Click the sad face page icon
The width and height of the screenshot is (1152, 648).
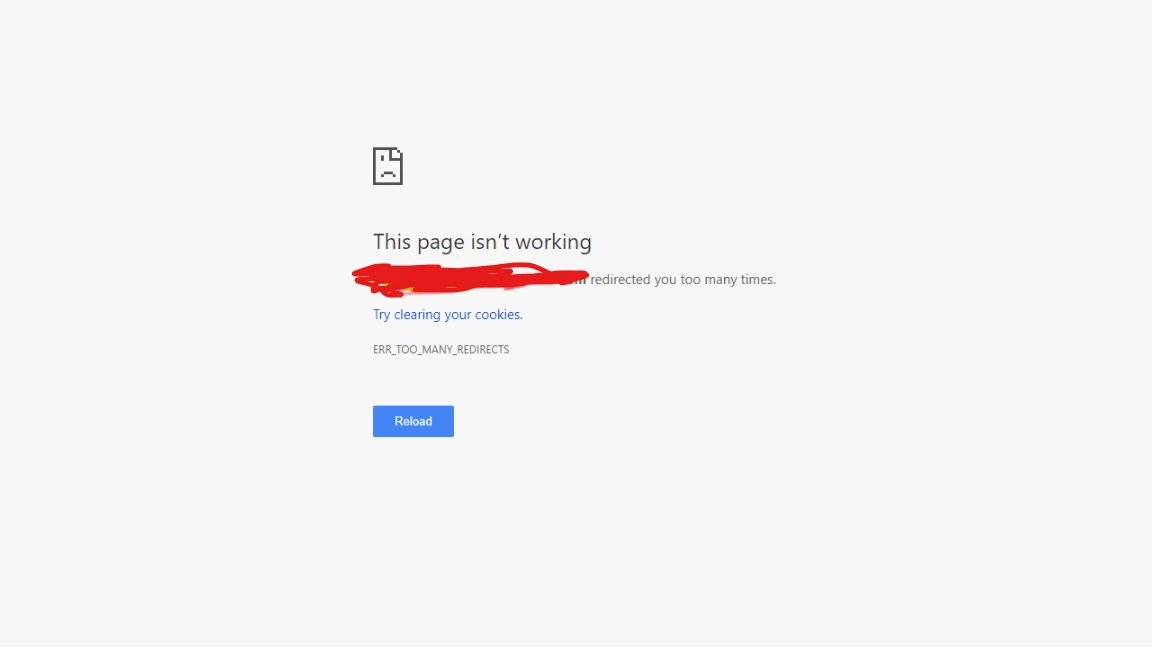coord(388,166)
